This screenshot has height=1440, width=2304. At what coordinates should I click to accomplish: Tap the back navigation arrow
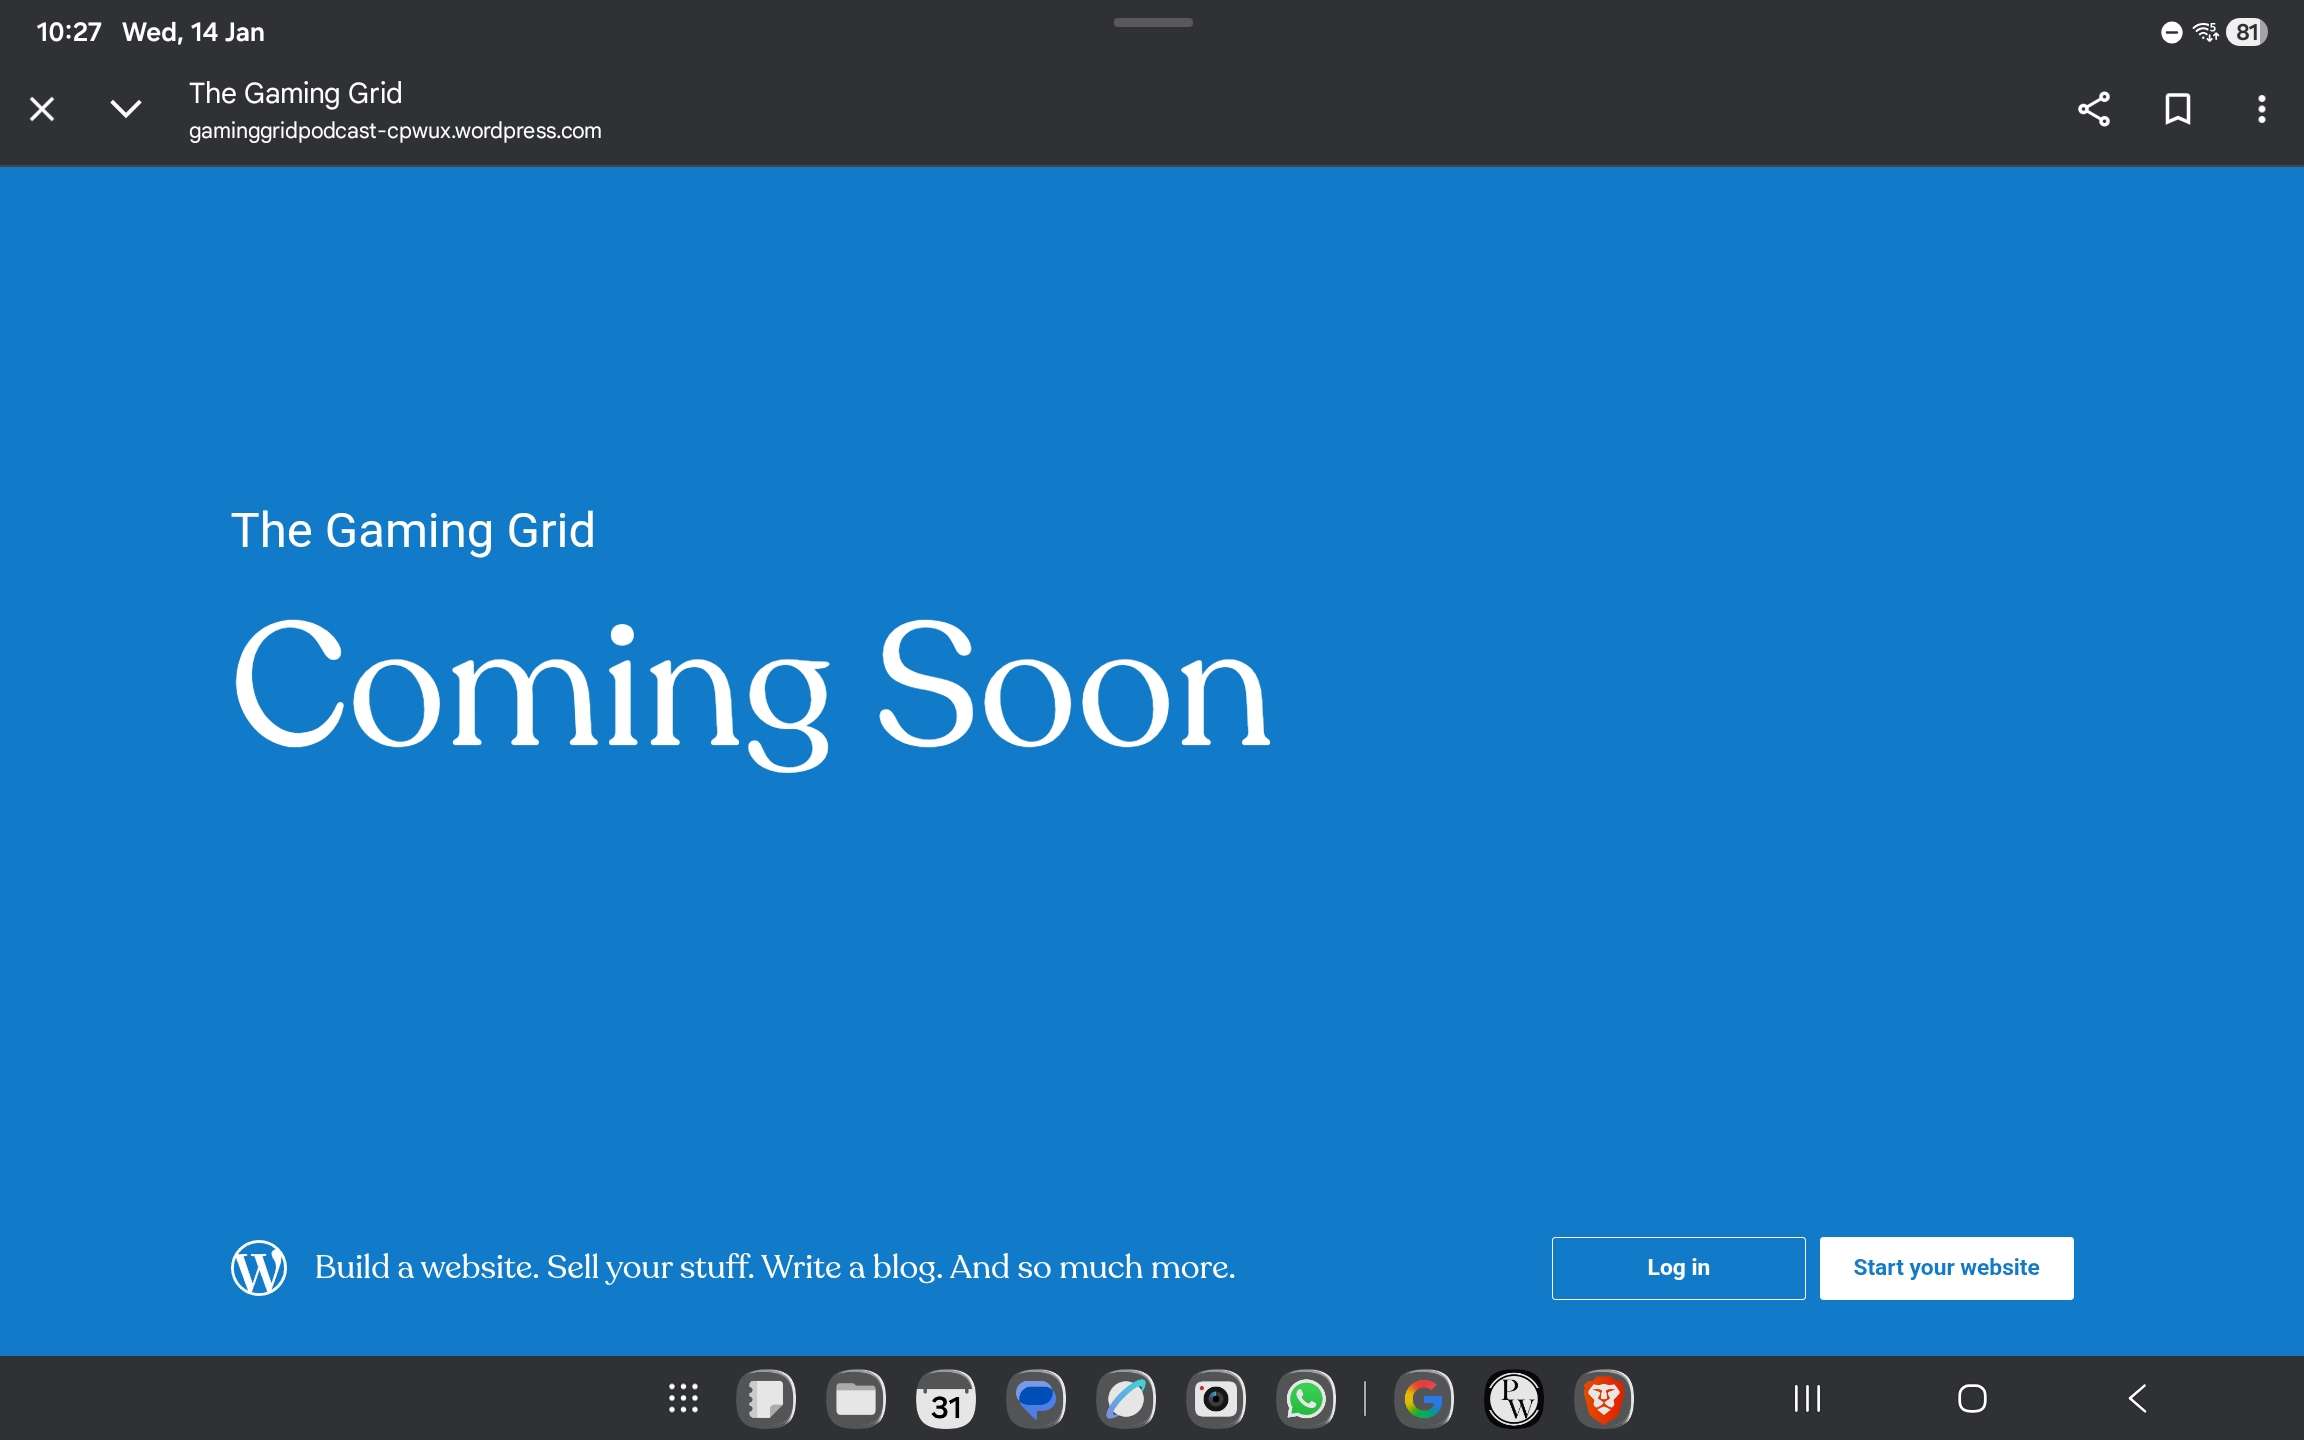click(x=2138, y=1399)
